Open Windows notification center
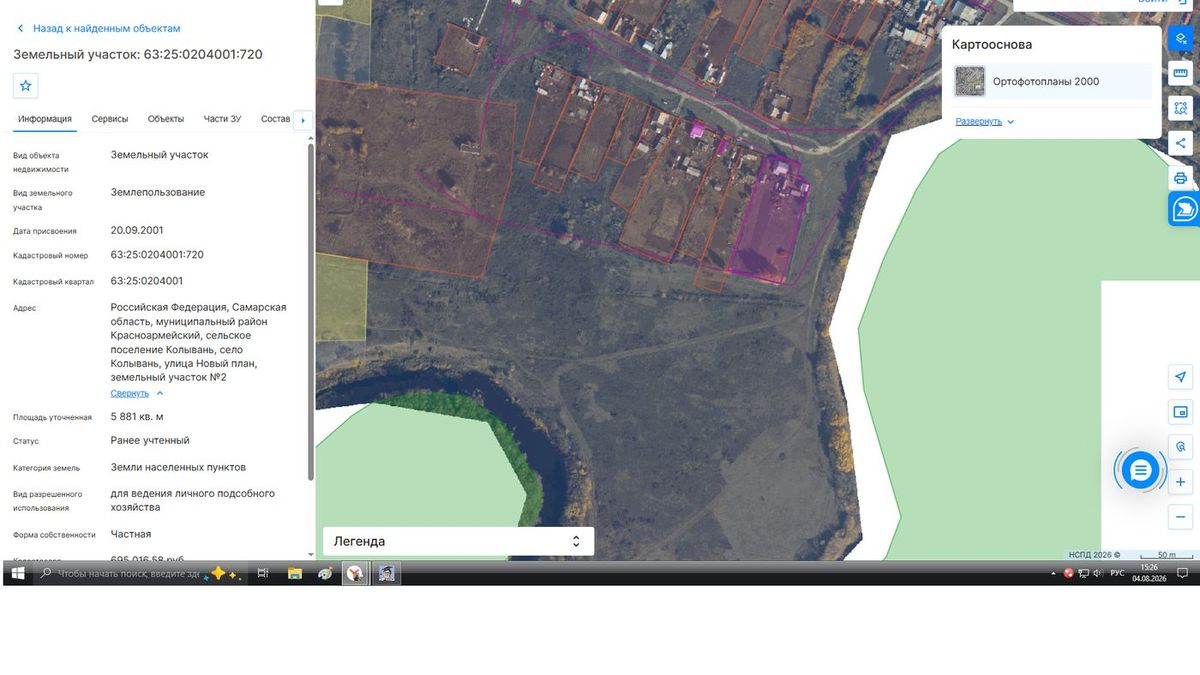This screenshot has height=675, width=1200. pos(1182,573)
